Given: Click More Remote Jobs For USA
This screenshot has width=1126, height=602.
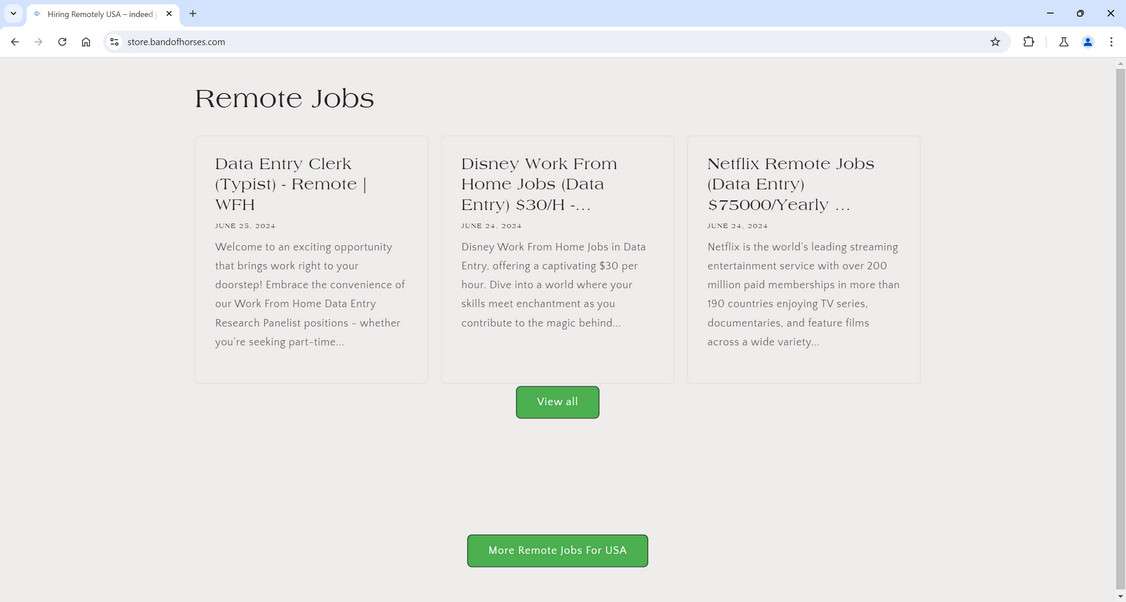Looking at the screenshot, I should pos(557,550).
